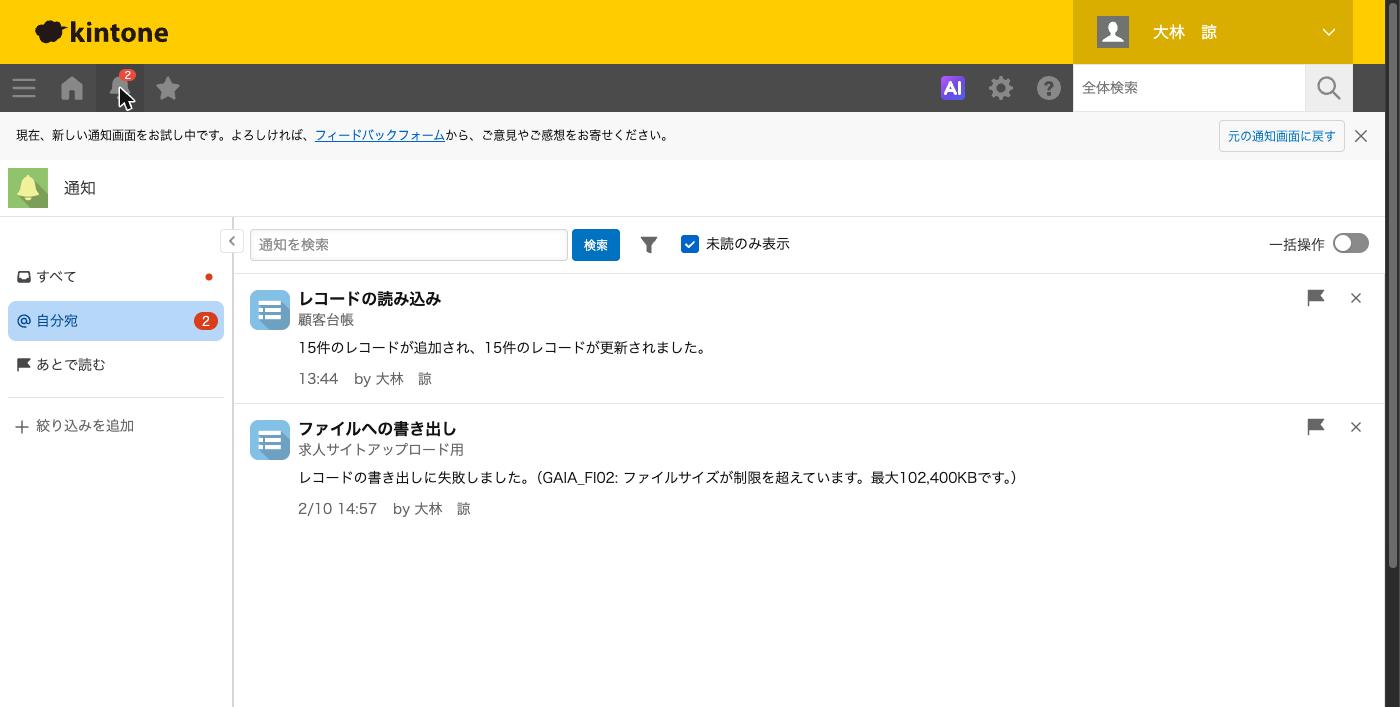Flag the レコードの読み込み notification for later
Viewport: 1400px width, 707px height.
point(1316,297)
